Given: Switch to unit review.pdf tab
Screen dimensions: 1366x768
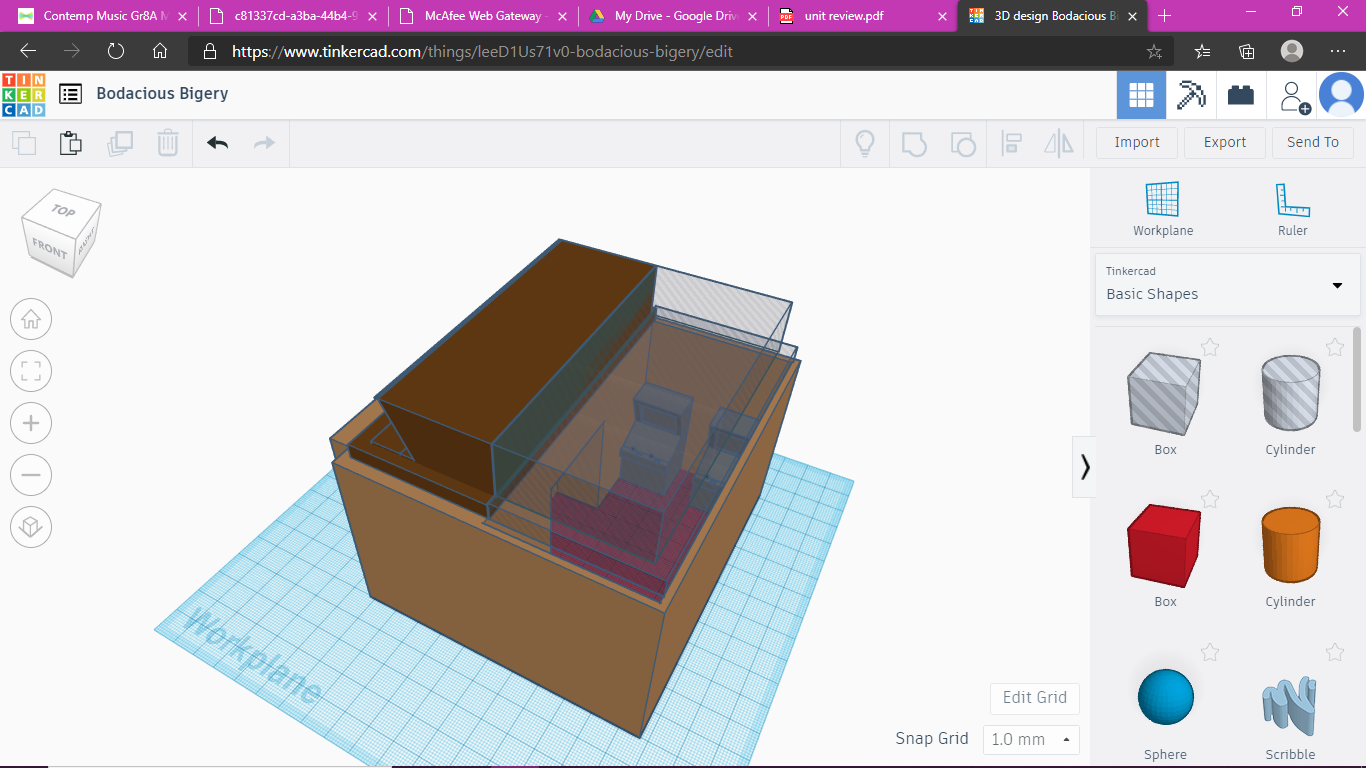Looking at the screenshot, I should (863, 16).
